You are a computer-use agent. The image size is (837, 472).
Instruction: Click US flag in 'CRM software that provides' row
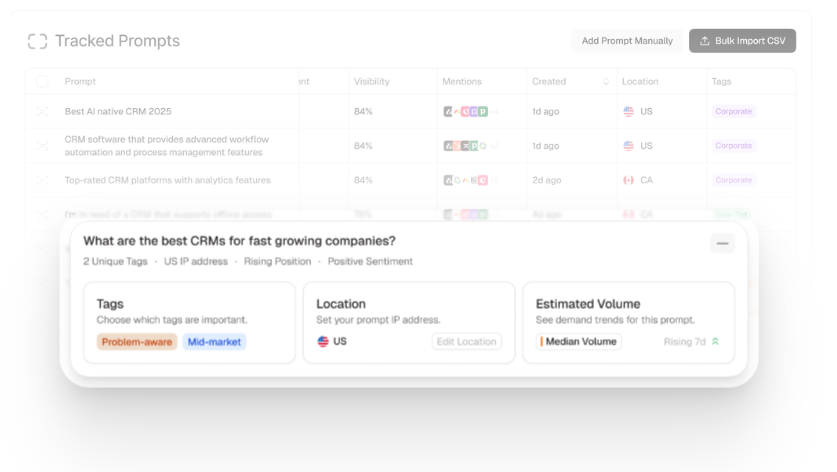(628, 145)
